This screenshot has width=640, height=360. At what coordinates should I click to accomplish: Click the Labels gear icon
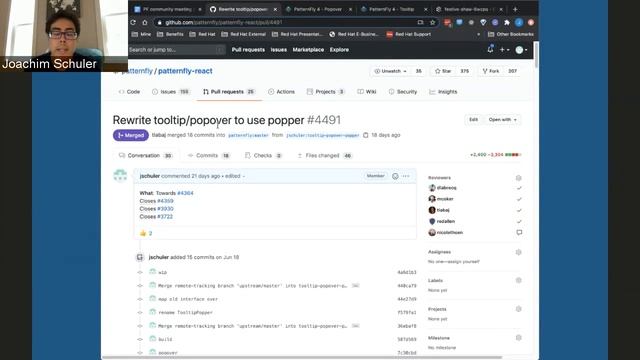(x=518, y=280)
